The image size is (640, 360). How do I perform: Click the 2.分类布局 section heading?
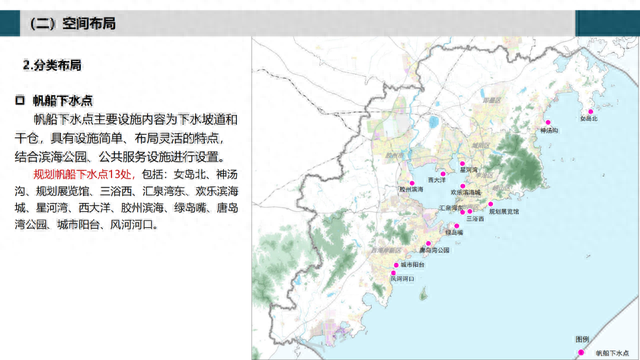click(x=52, y=65)
